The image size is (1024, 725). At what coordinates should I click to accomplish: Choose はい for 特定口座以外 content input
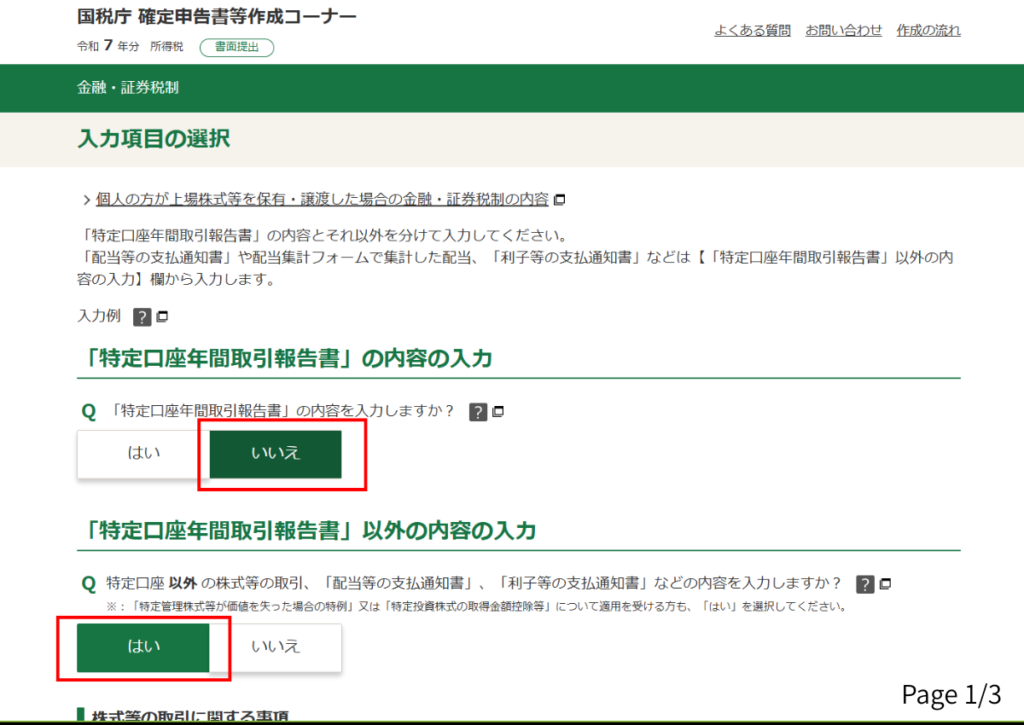pos(143,647)
